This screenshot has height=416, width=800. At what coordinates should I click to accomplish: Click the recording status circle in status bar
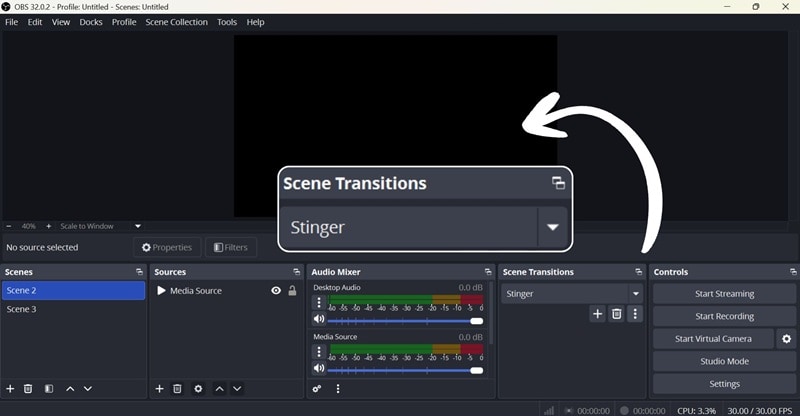click(624, 411)
